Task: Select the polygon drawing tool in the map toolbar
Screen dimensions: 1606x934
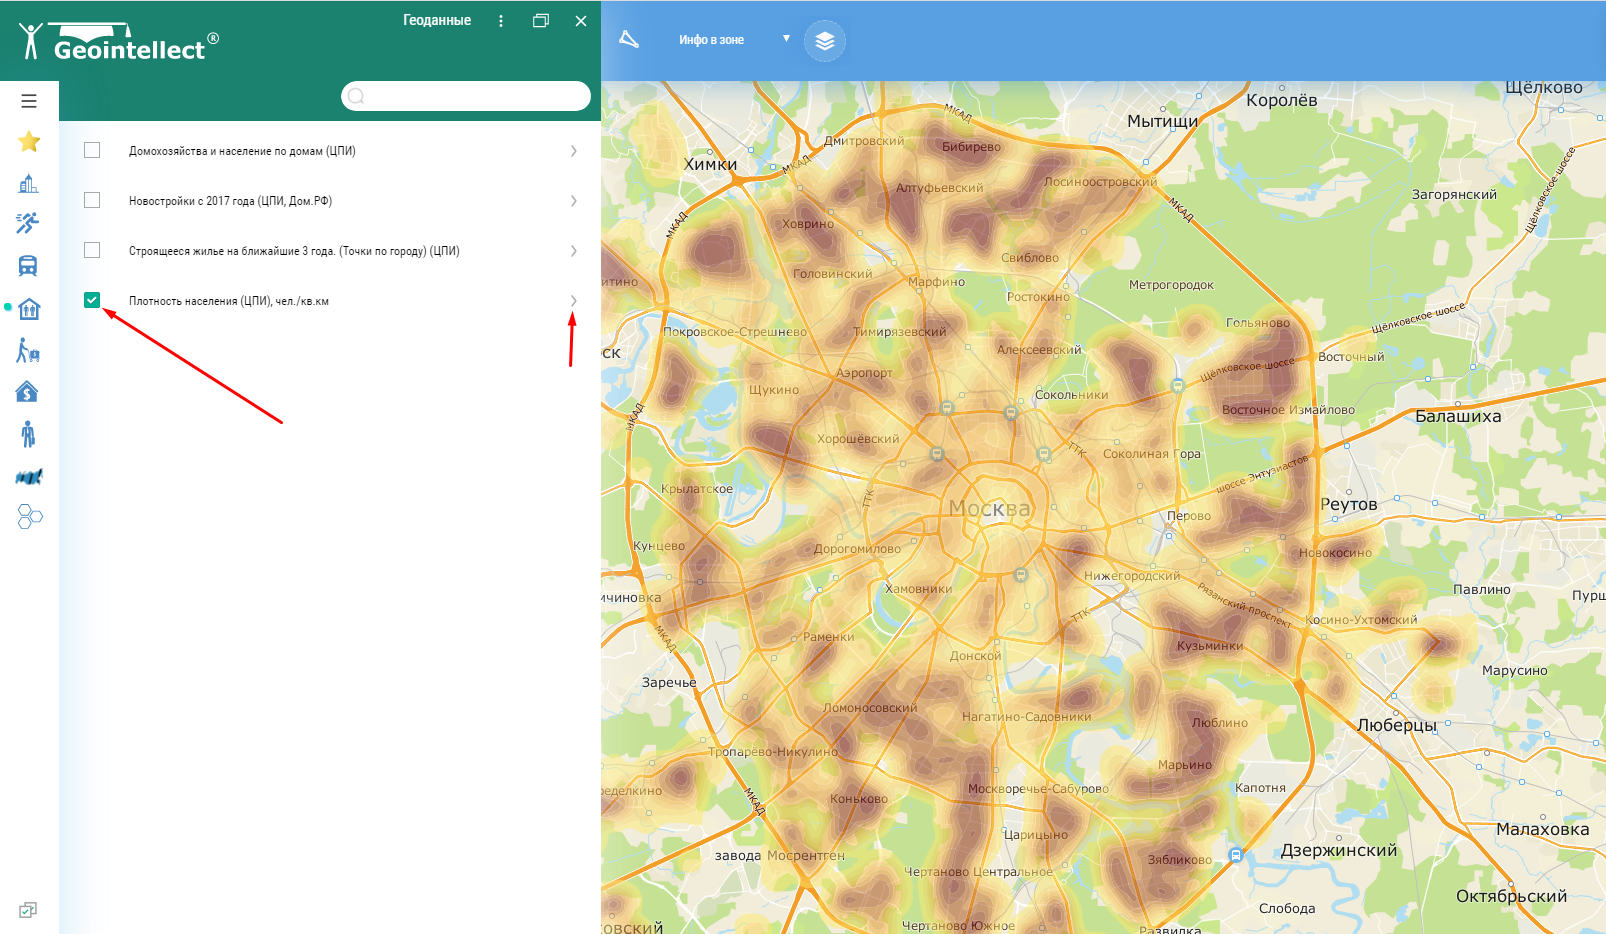Action: [629, 40]
